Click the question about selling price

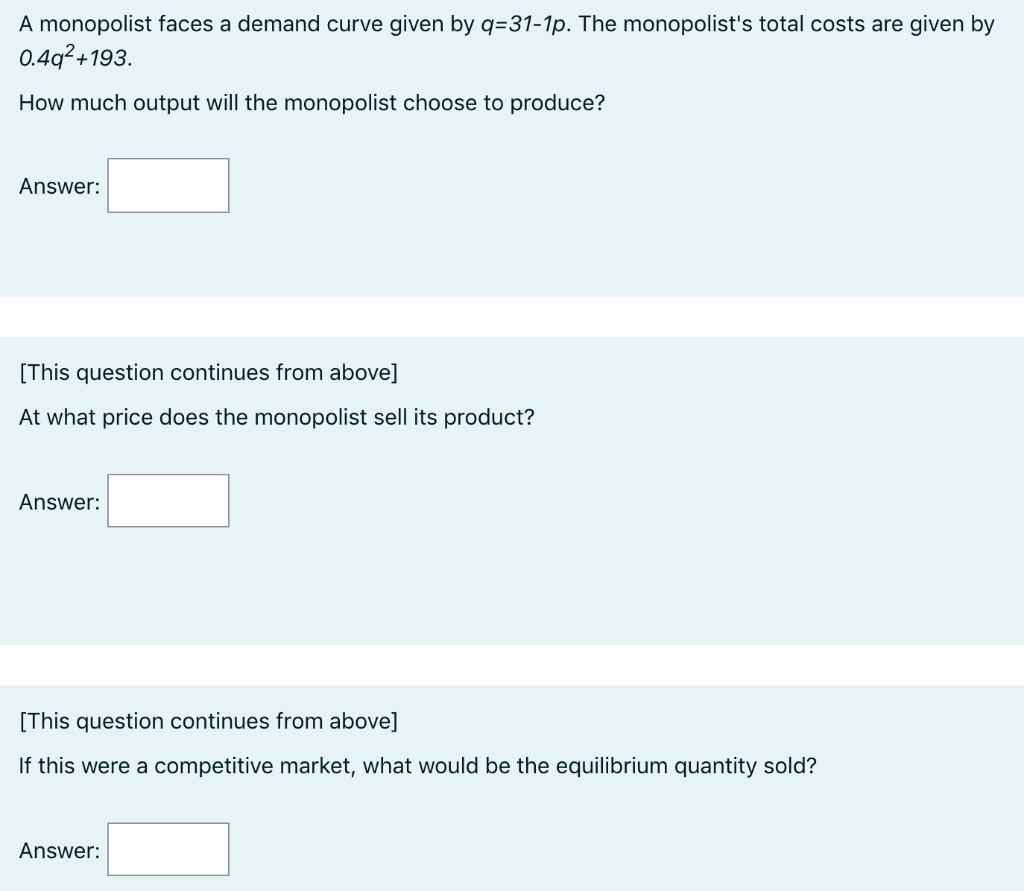click(x=275, y=417)
